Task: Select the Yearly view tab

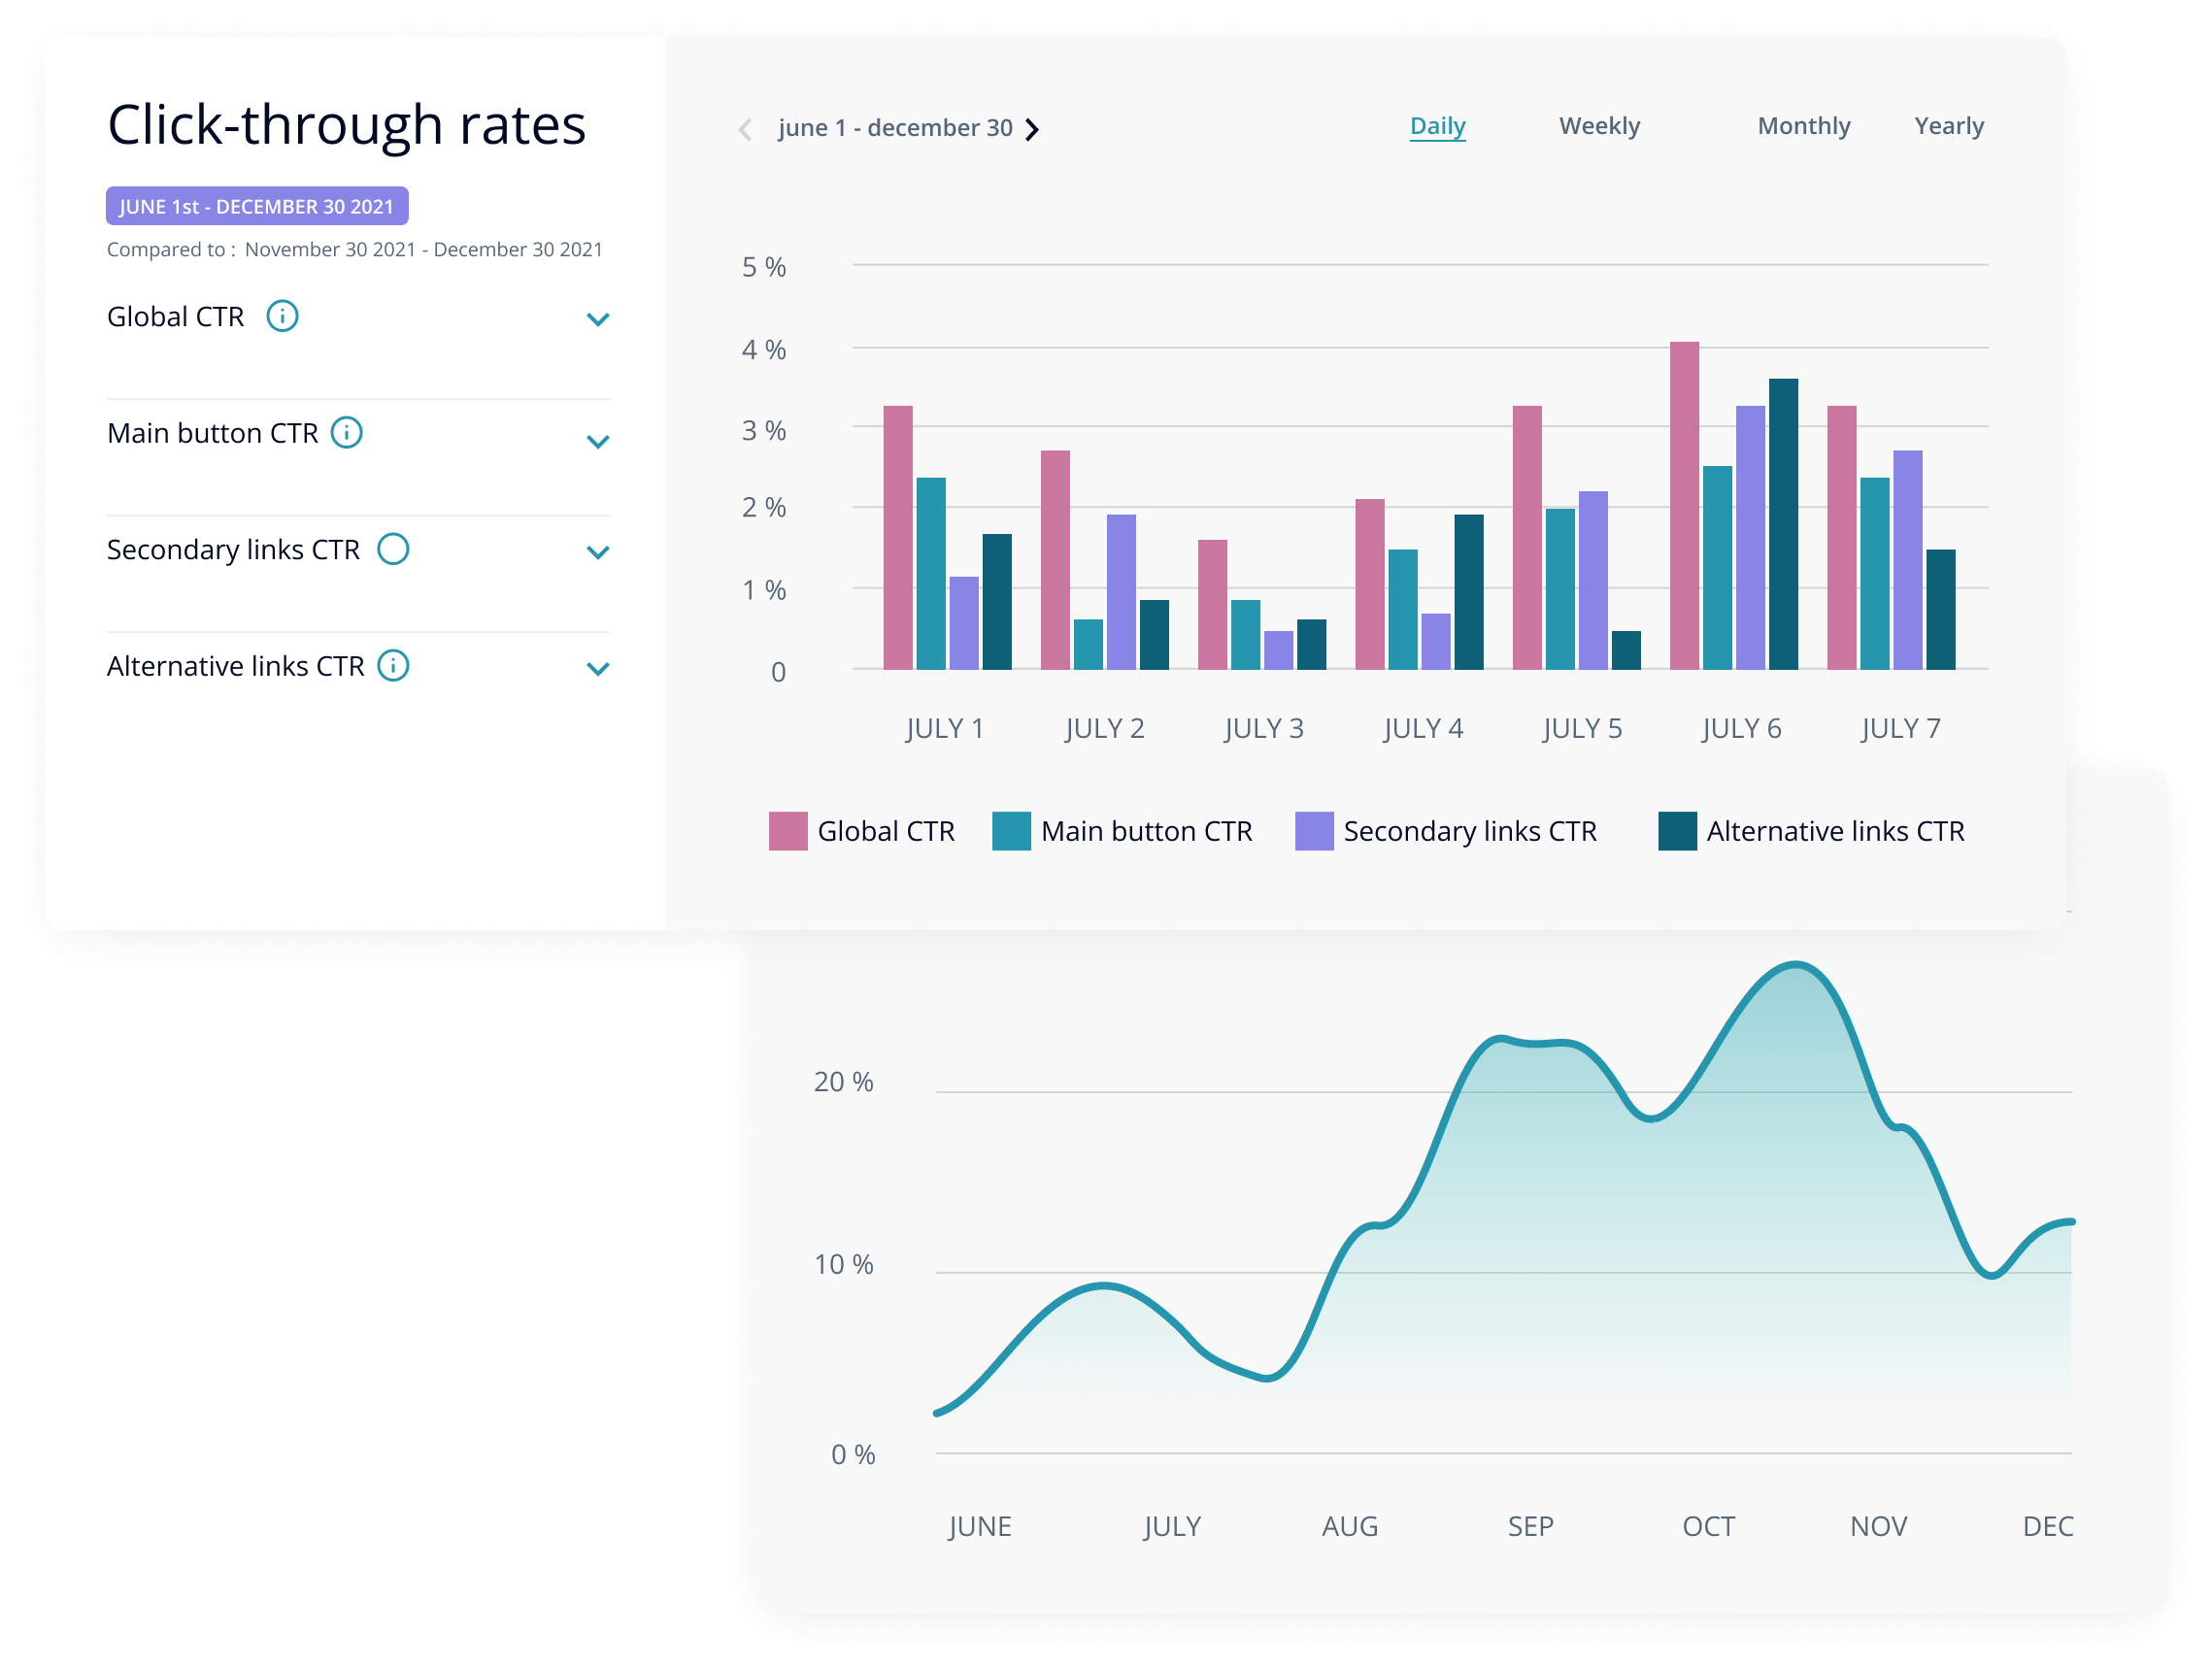Action: pos(1948,126)
